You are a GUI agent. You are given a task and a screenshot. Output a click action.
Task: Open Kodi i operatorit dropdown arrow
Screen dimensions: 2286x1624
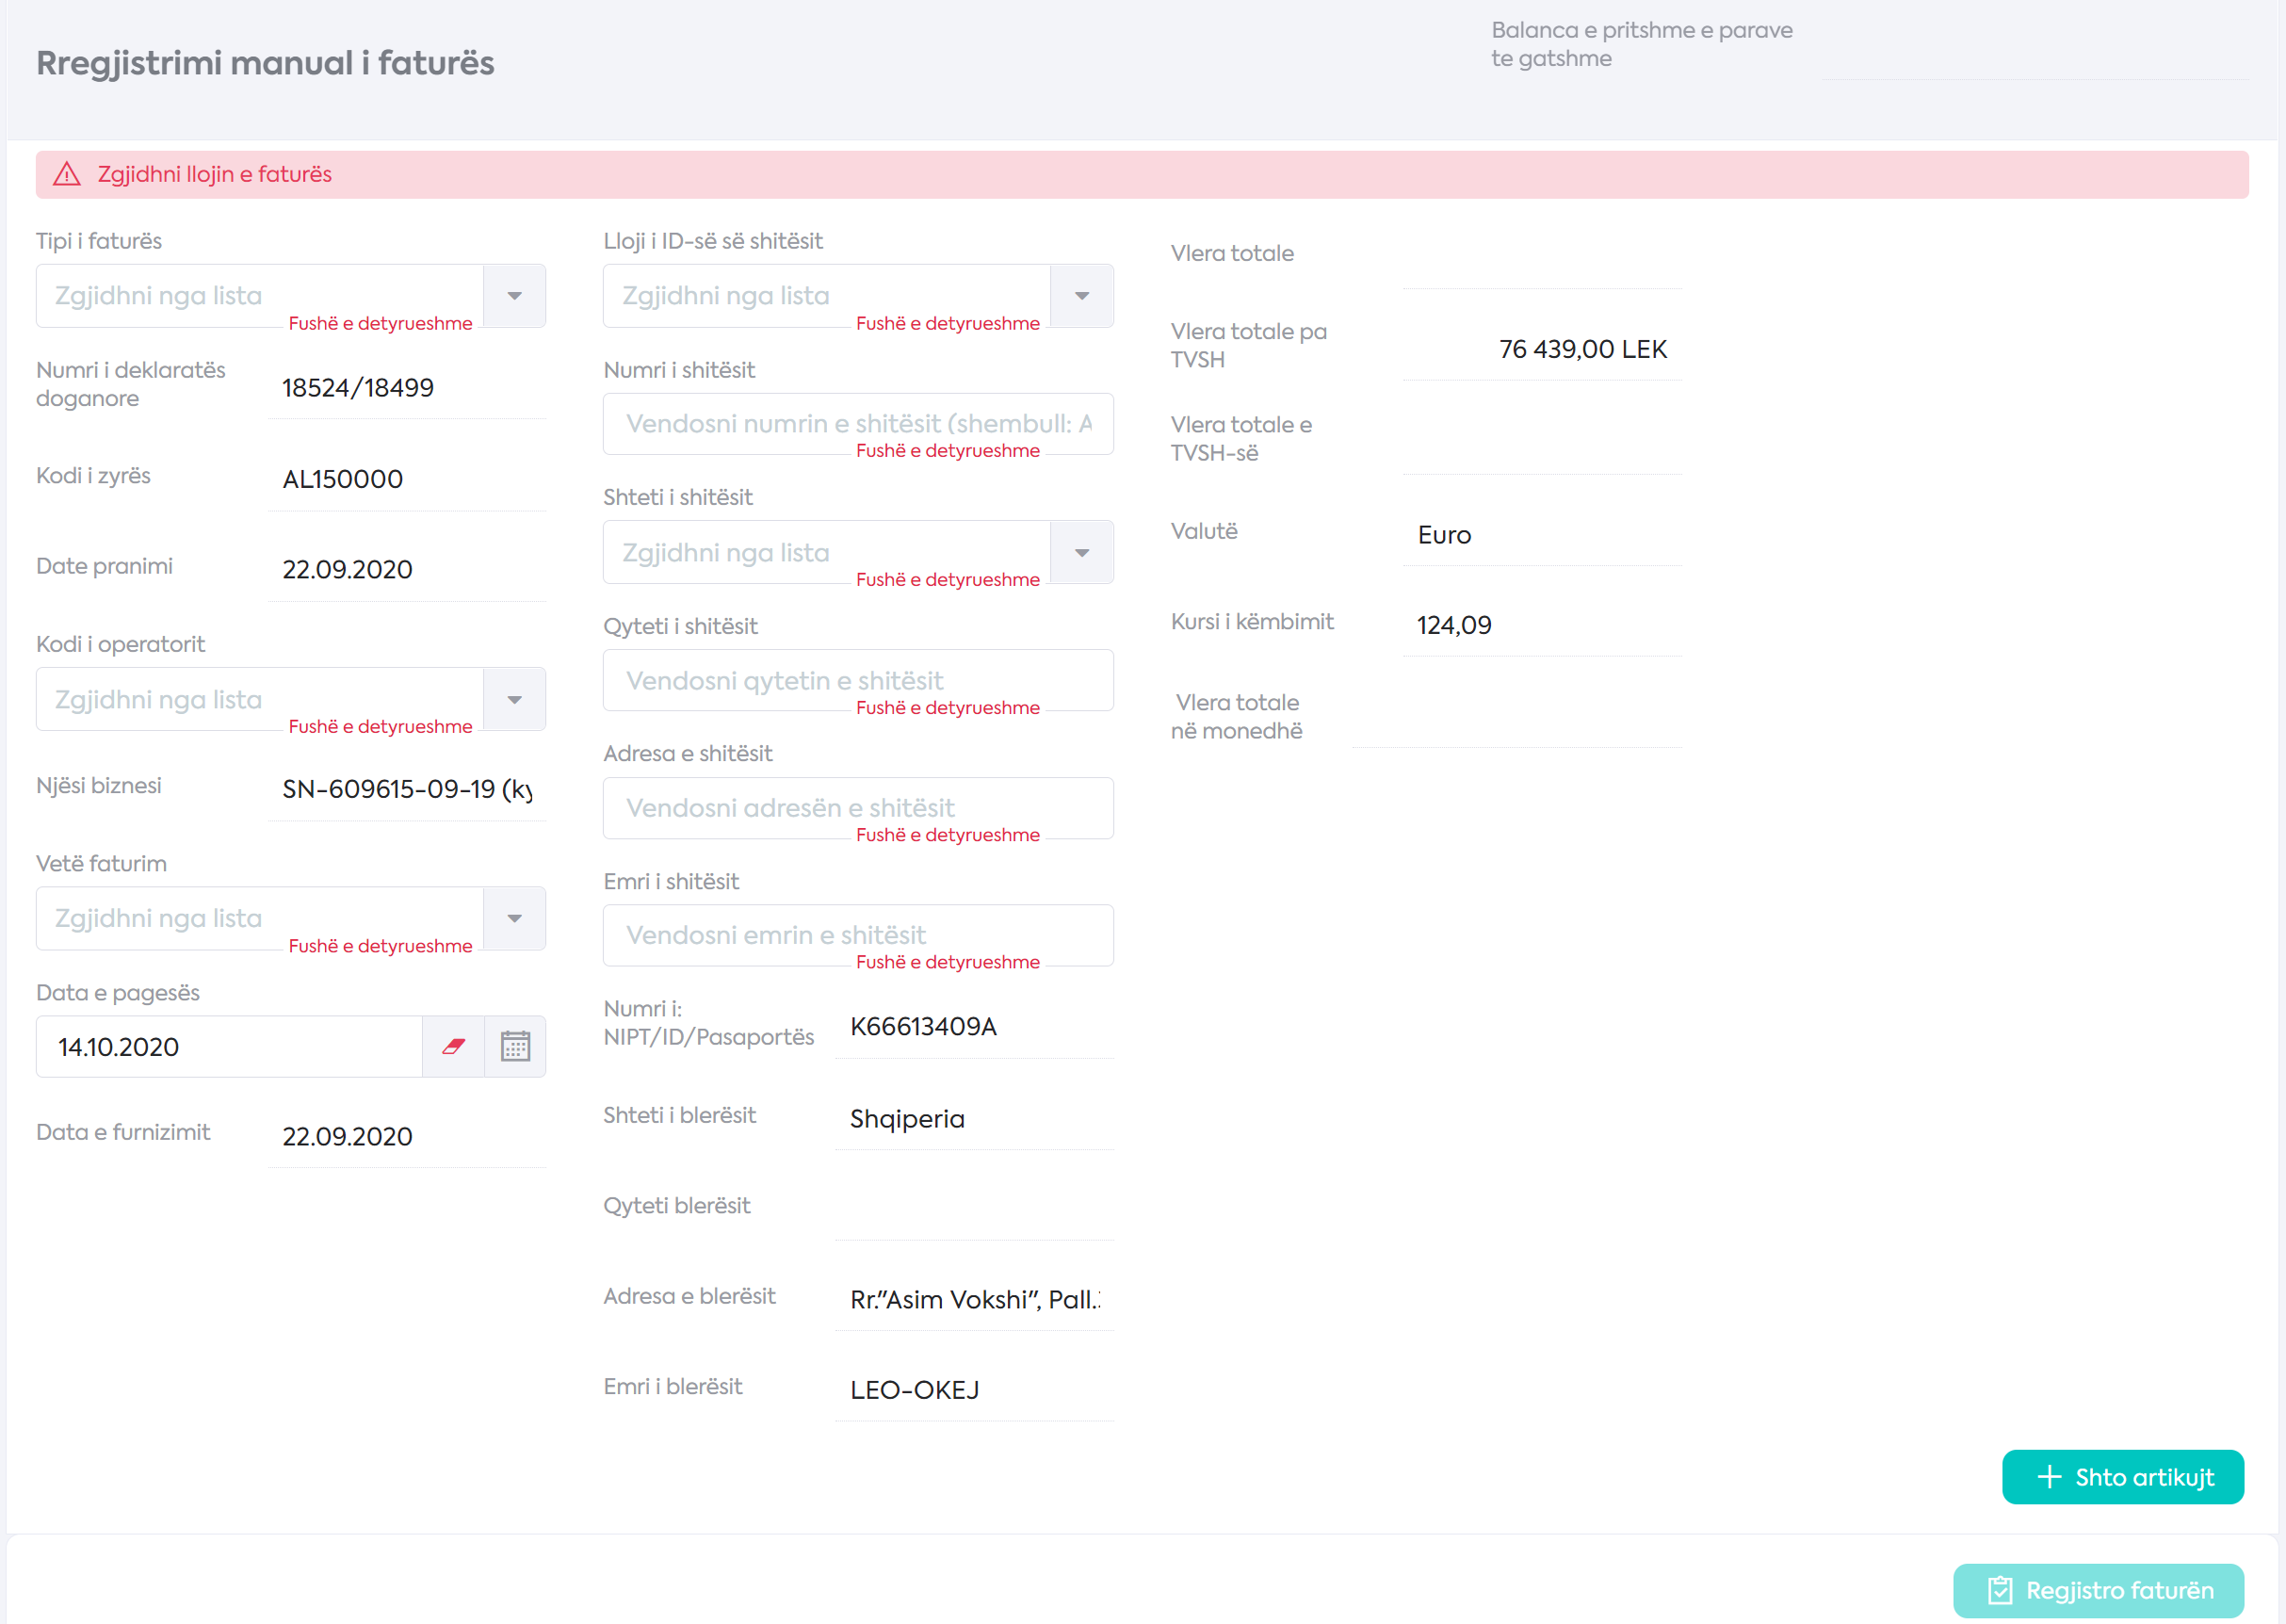[x=514, y=700]
